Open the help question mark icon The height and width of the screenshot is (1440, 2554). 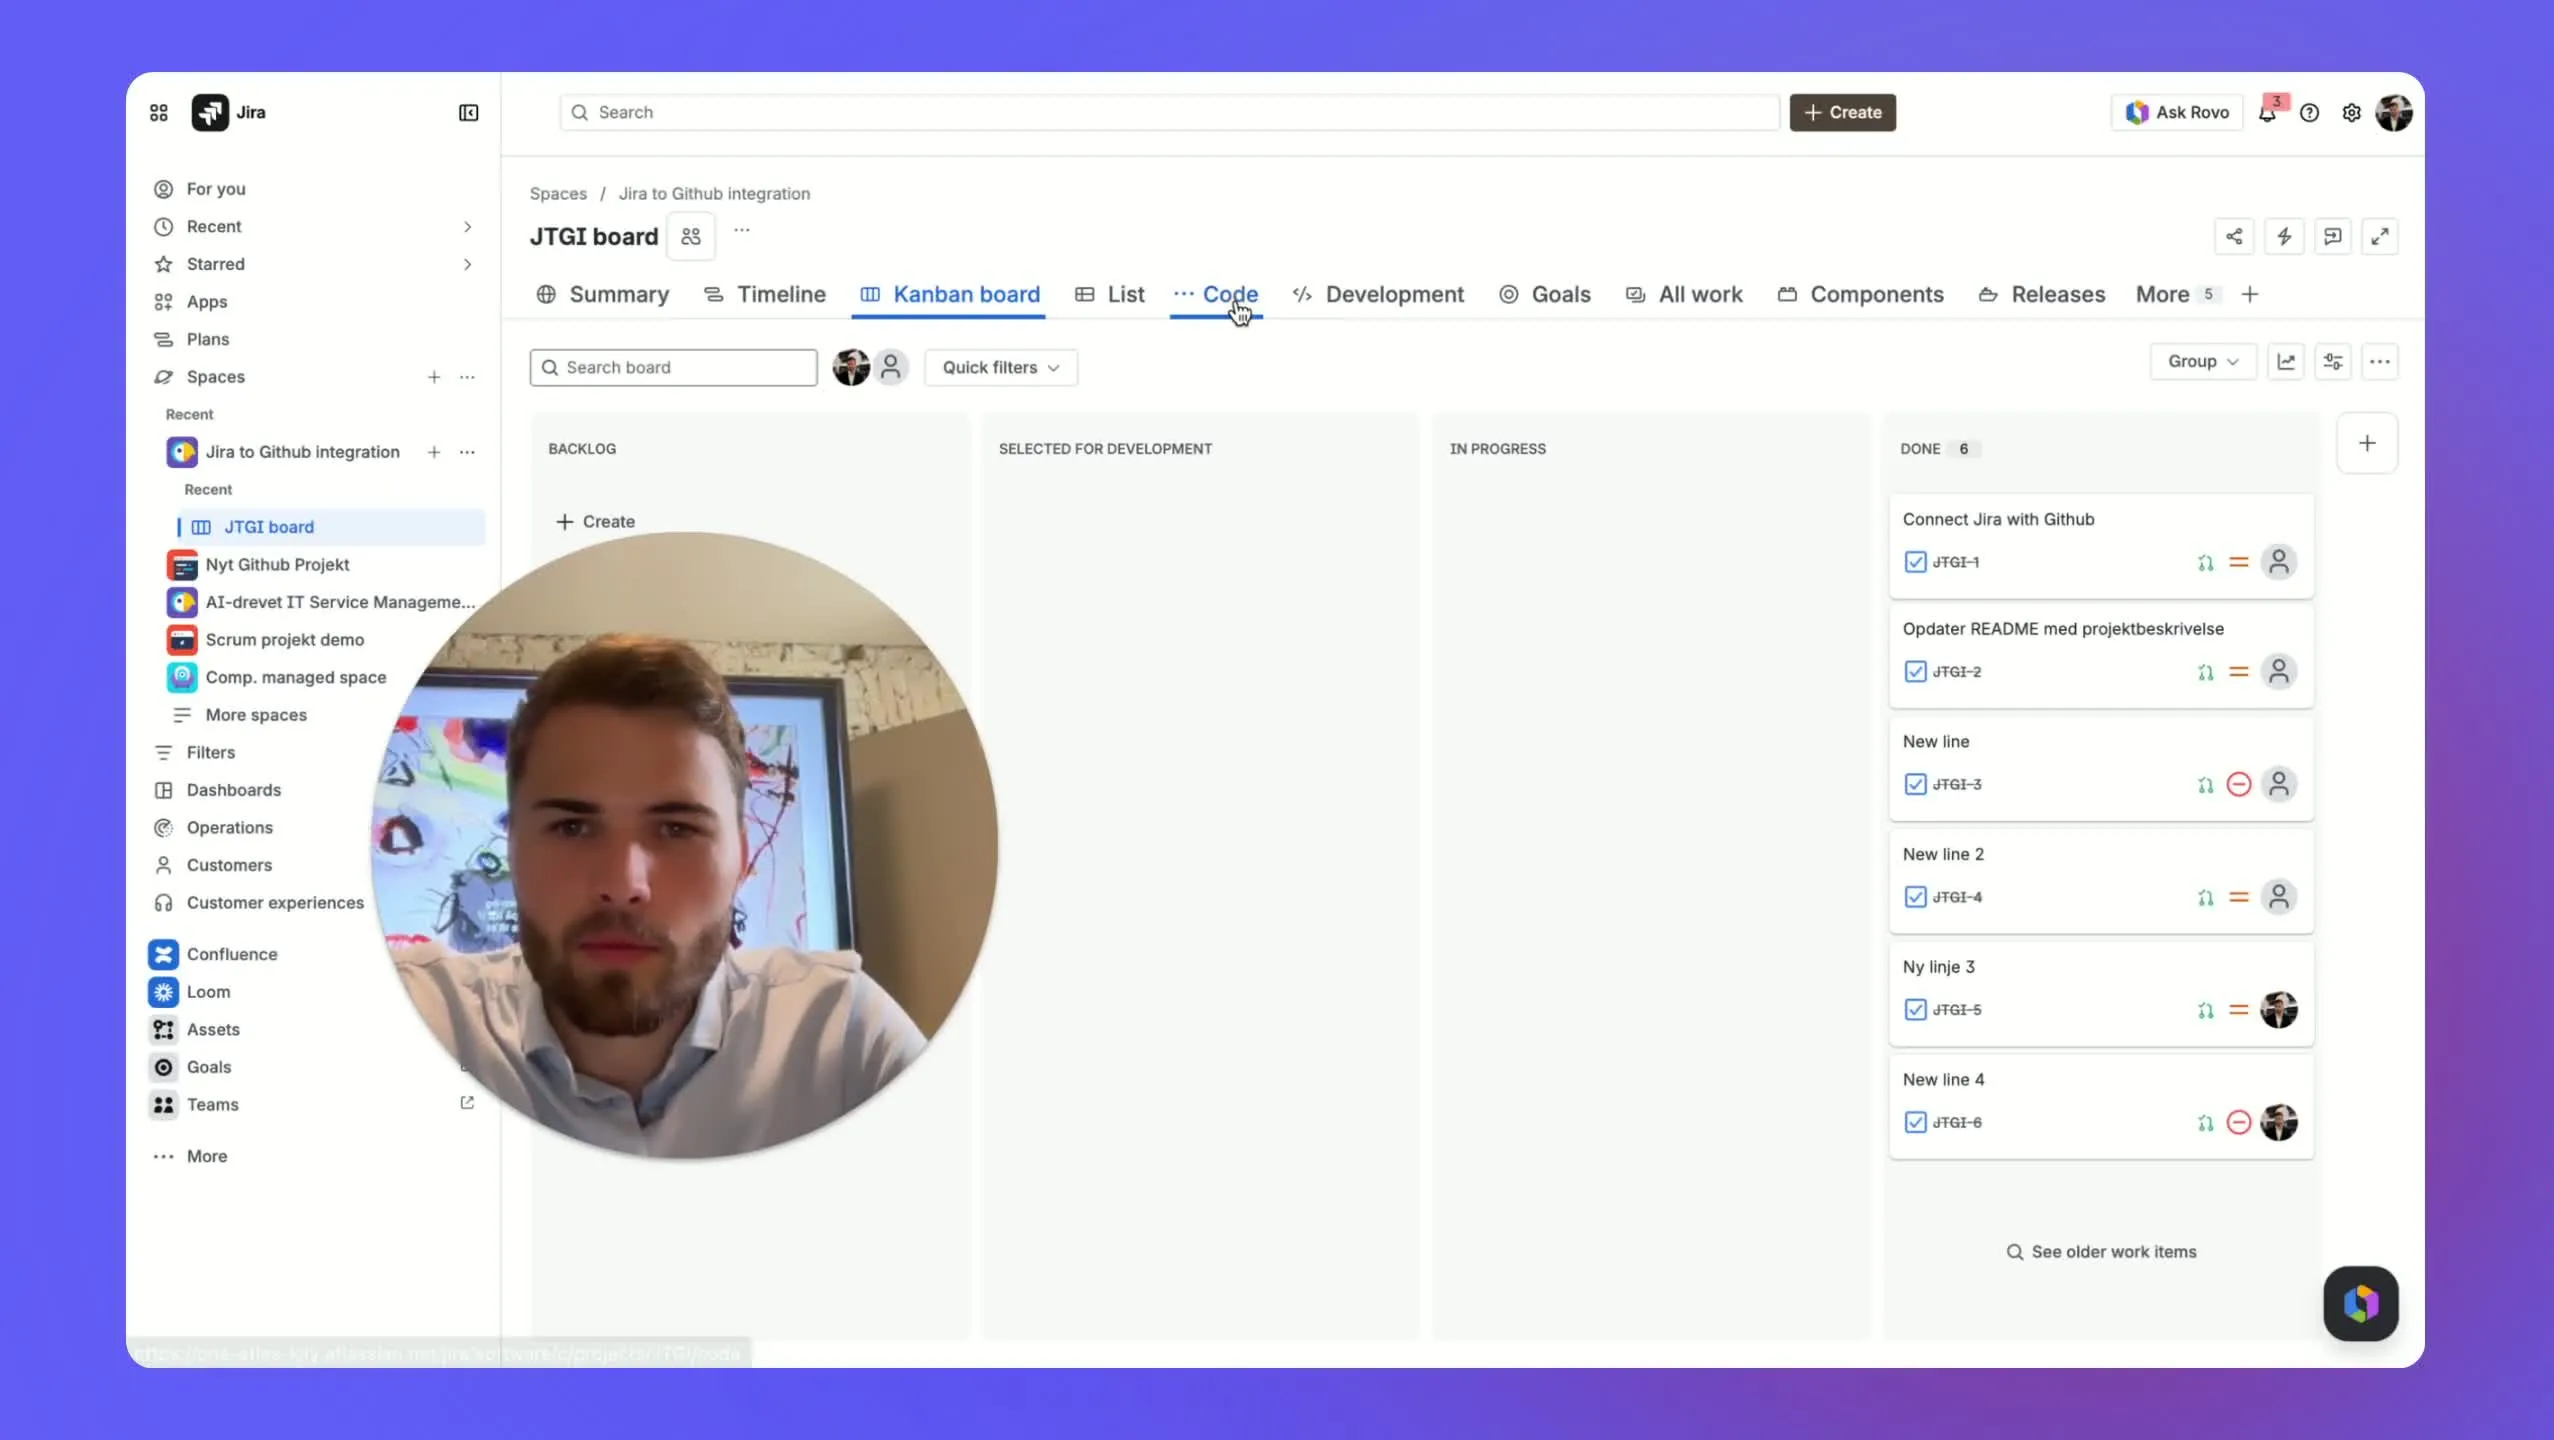(2309, 113)
